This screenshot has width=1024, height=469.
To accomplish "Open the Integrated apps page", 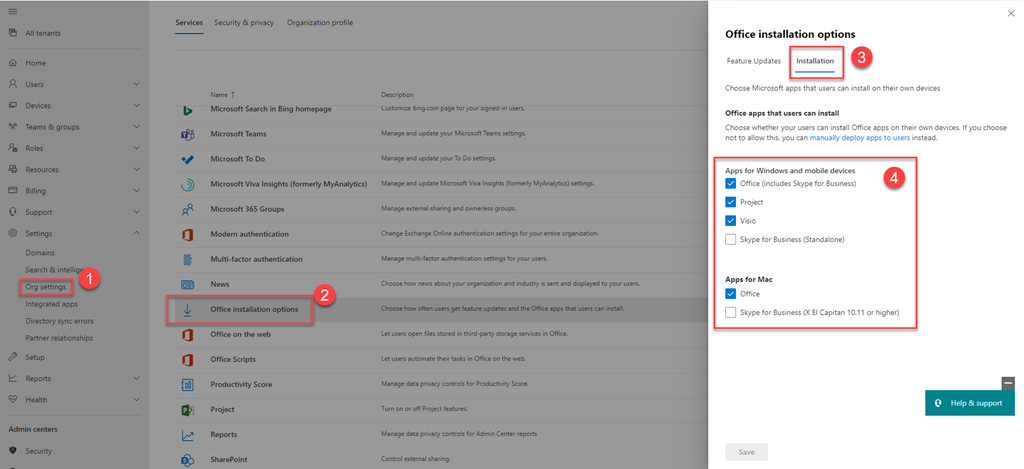I will pos(52,304).
